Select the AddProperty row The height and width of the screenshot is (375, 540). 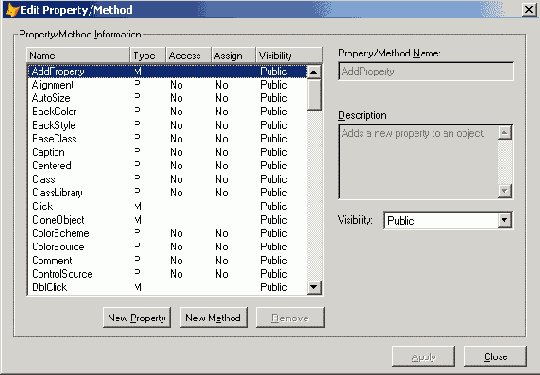[167, 71]
